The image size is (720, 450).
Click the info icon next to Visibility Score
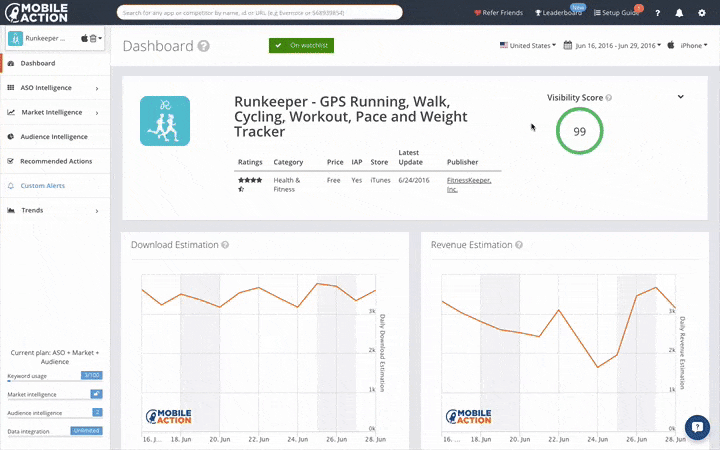[x=609, y=98]
